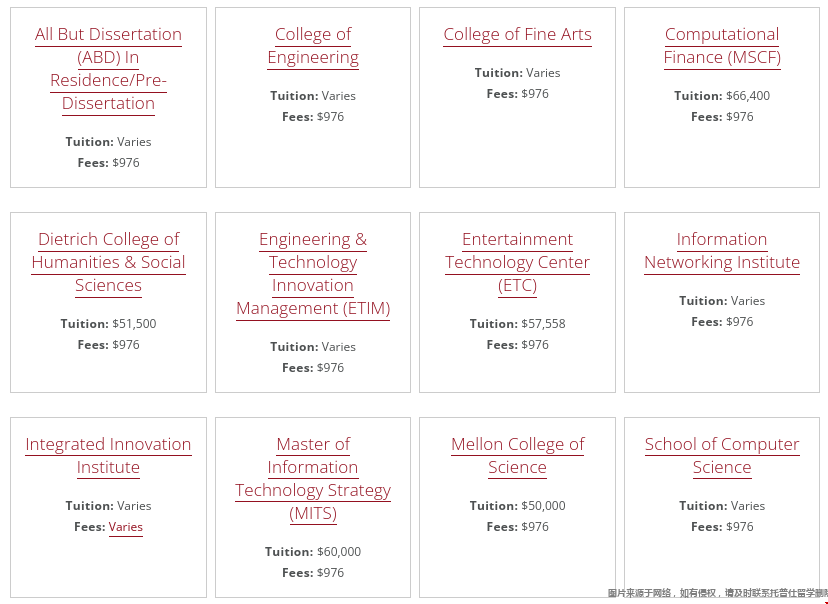Click Tuition label under College of Fine Arts
Image resolution: width=828 pixels, height=604 pixels.
tap(498, 73)
